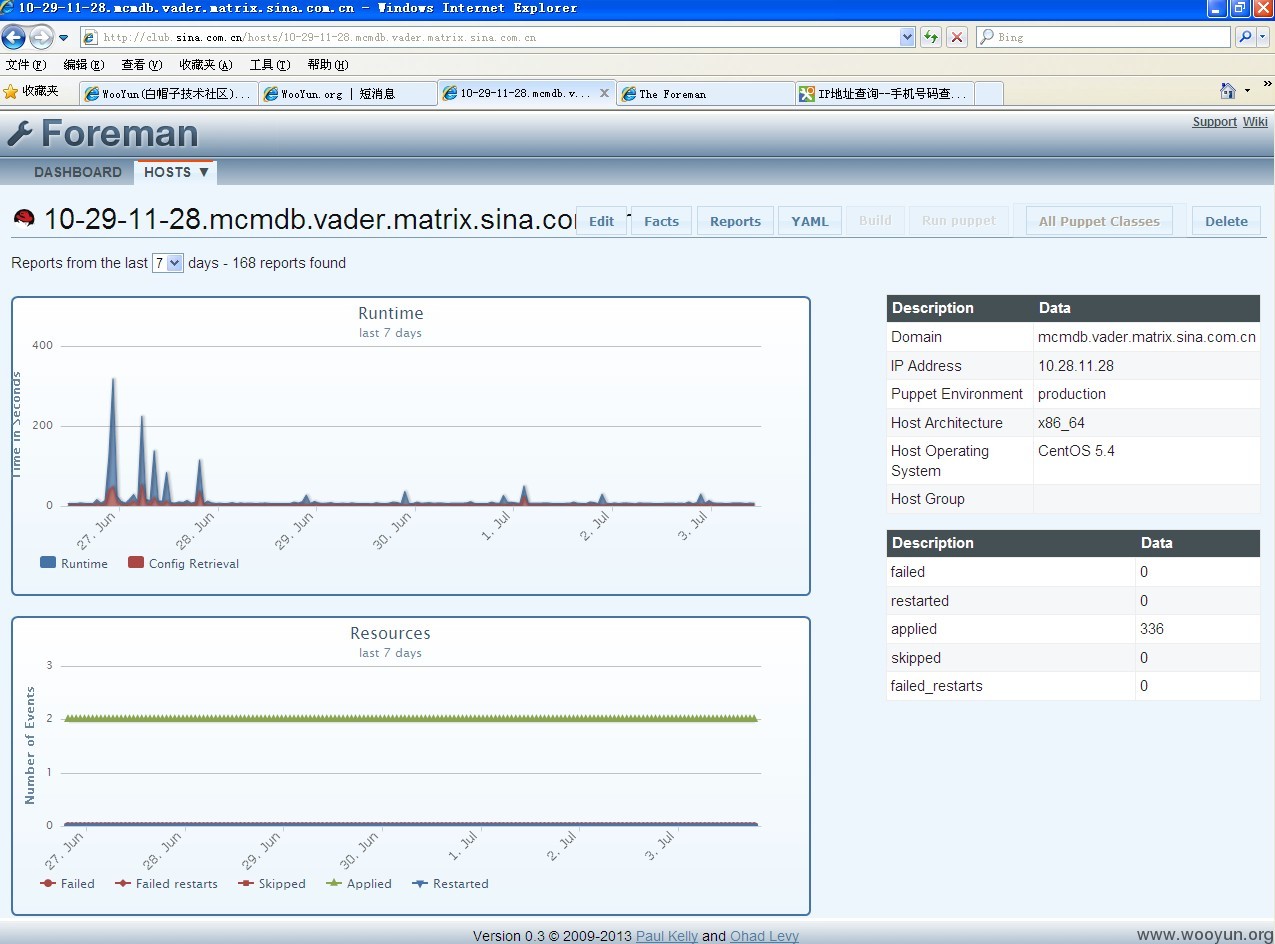
Task: Close the active 10-29-11-28.mcmdb tab
Action: tap(604, 93)
